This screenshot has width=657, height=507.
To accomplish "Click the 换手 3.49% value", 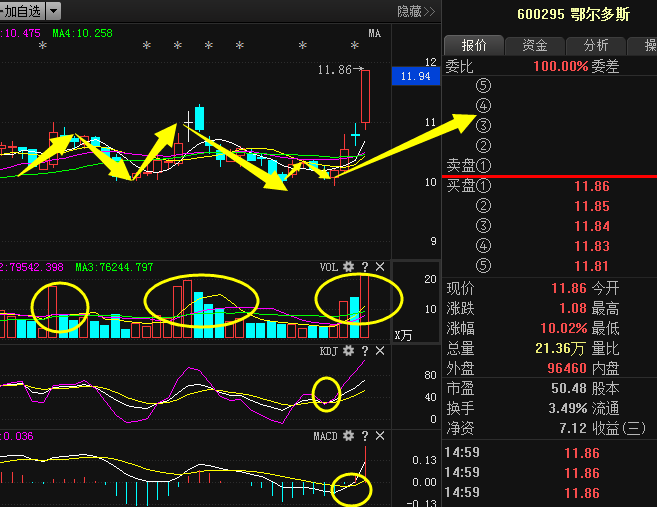I will click(x=568, y=408).
